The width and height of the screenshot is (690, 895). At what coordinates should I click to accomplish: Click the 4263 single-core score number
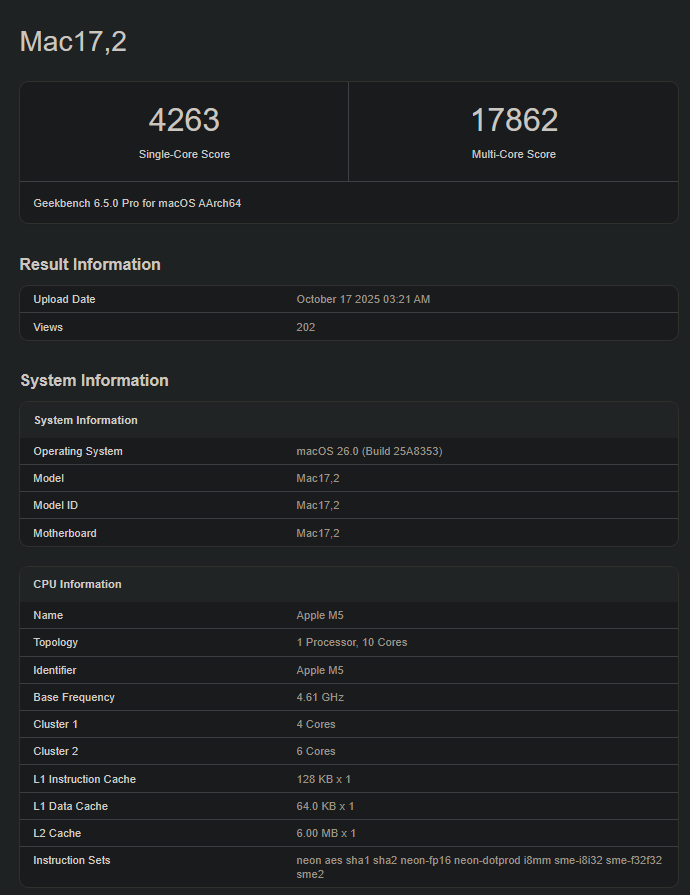click(x=184, y=120)
